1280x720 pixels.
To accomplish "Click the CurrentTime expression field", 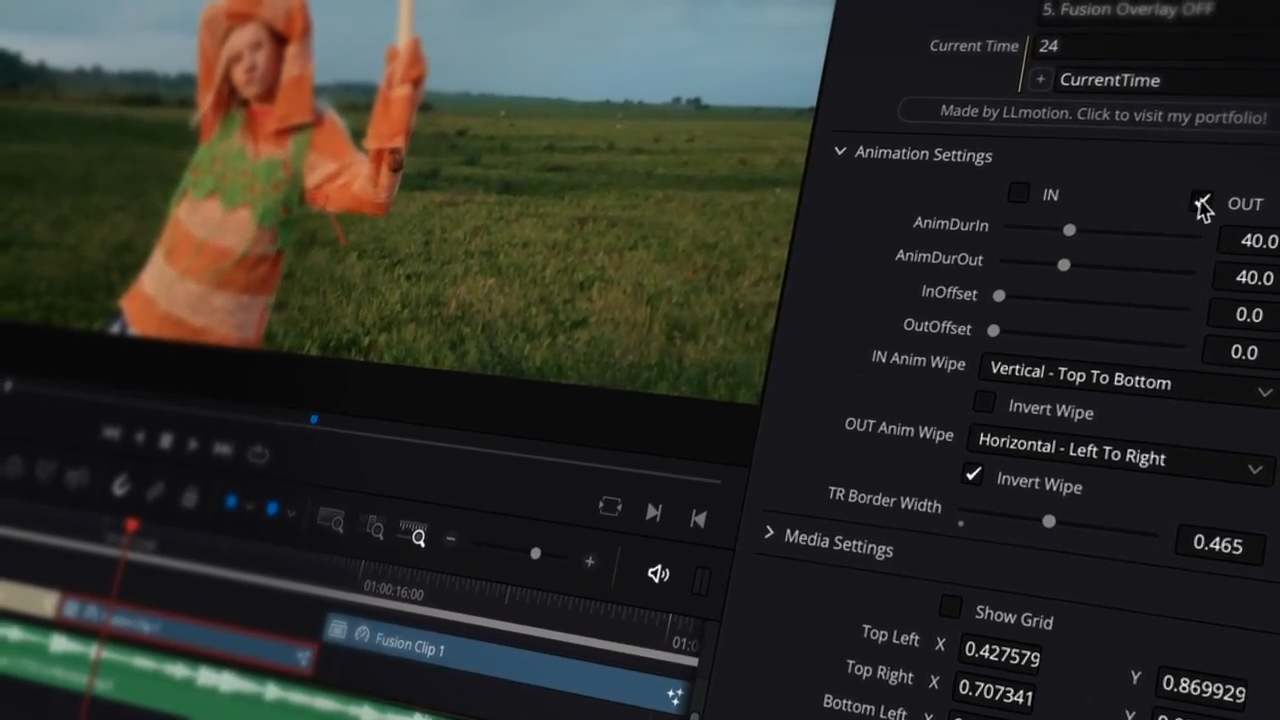I will (x=1165, y=80).
